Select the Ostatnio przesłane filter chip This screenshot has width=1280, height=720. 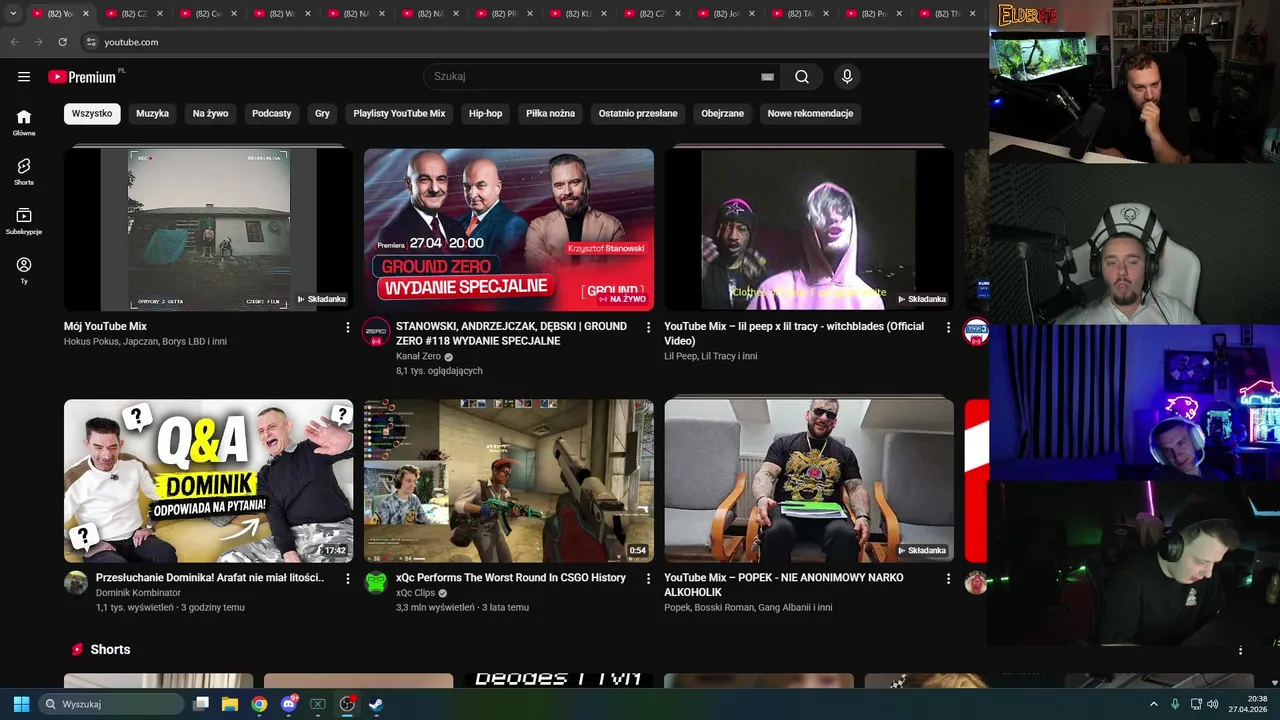638,113
